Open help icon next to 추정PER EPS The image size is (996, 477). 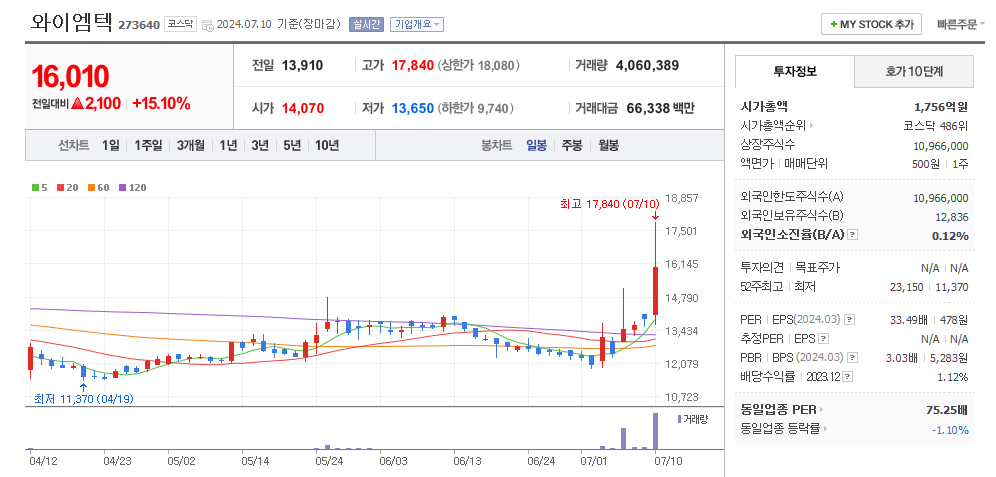[x=824, y=339]
